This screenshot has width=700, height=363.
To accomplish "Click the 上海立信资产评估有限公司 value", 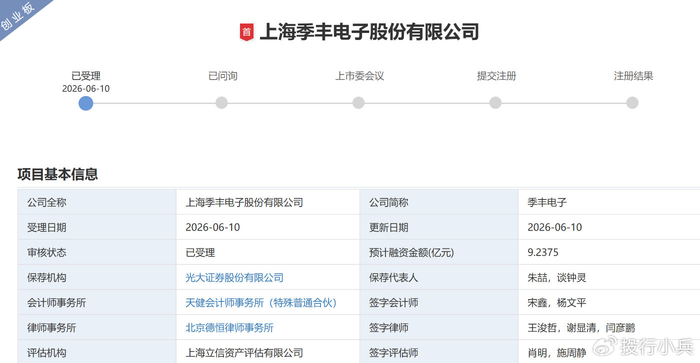I will (244, 353).
